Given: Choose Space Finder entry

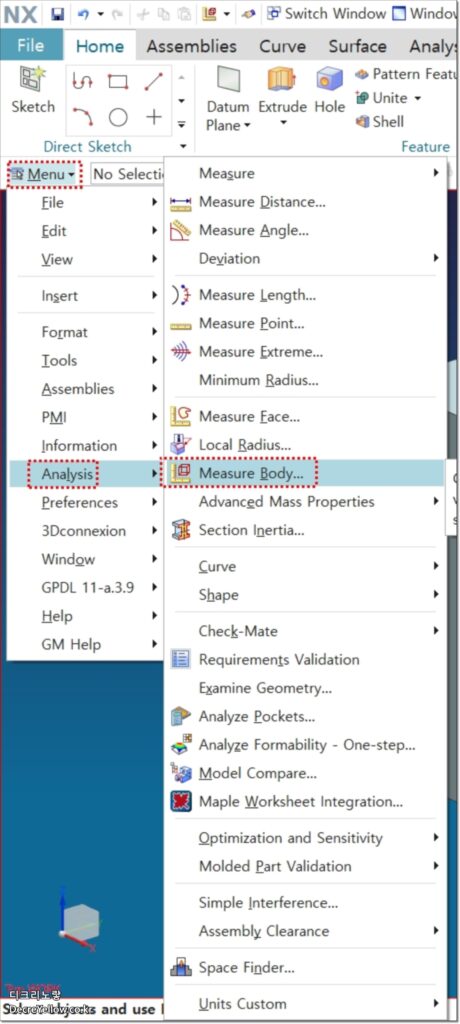Looking at the screenshot, I should (305, 967).
